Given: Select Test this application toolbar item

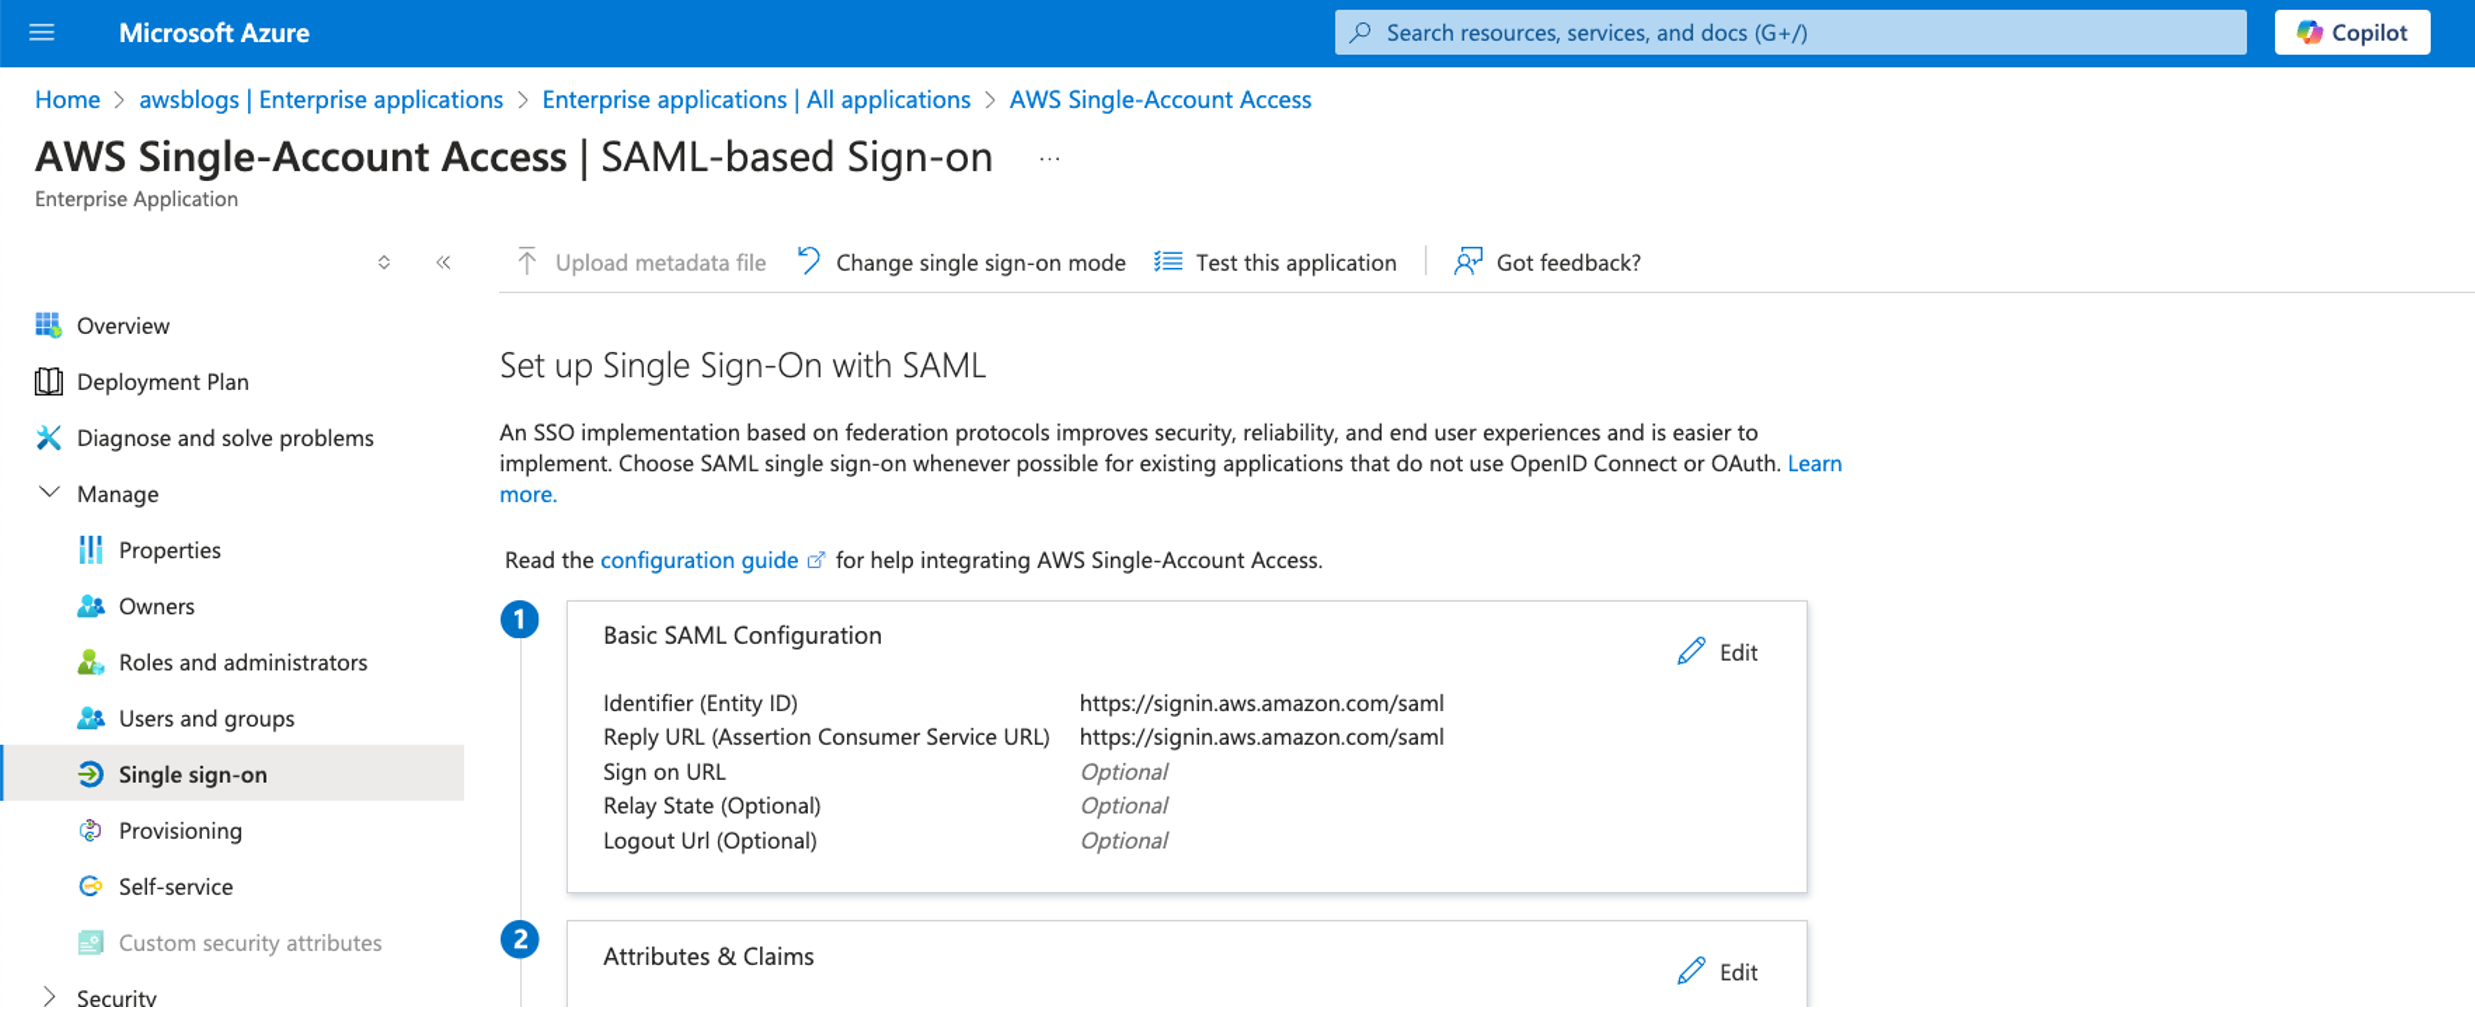Looking at the screenshot, I should pyautogui.click(x=1276, y=263).
